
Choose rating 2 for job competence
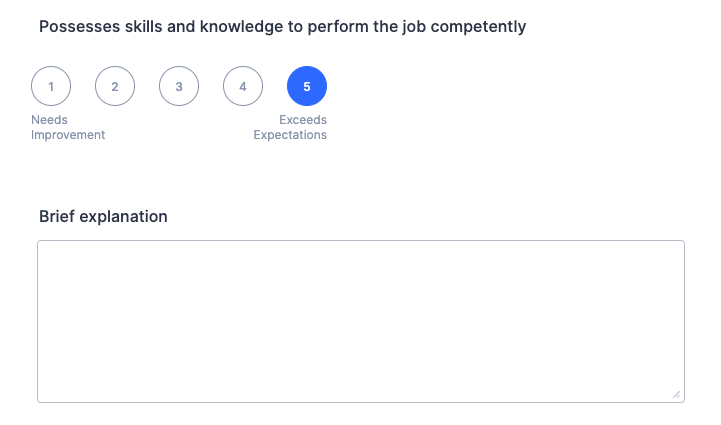115,86
